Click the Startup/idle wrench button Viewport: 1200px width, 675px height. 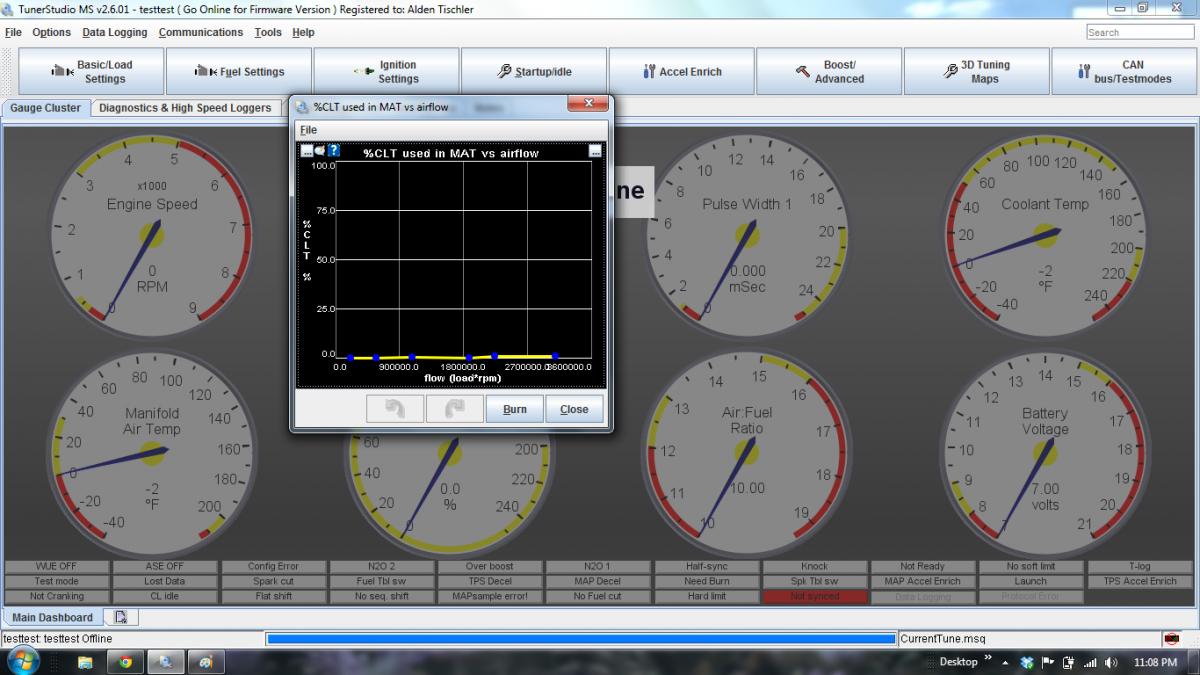coord(534,72)
